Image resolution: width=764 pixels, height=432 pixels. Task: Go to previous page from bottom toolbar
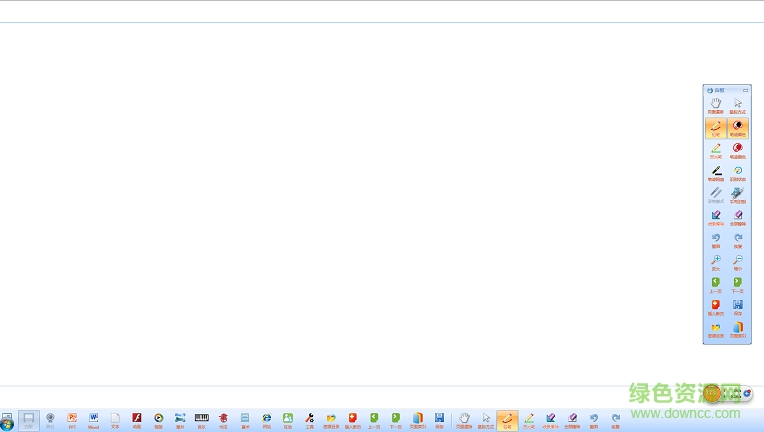[x=374, y=420]
